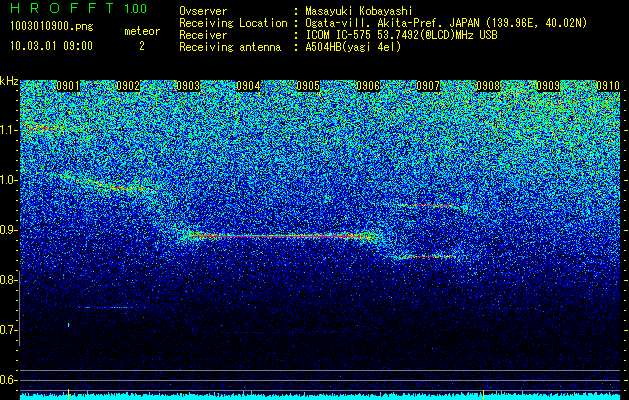Click the 1.1 frequency axis label
629x400 pixels.
9,130
